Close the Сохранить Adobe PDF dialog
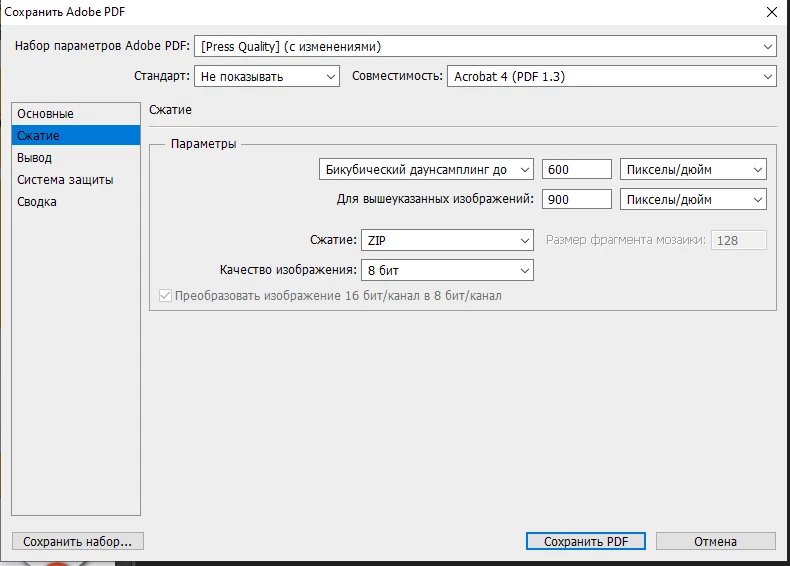The width and height of the screenshot is (790, 566). coord(772,12)
